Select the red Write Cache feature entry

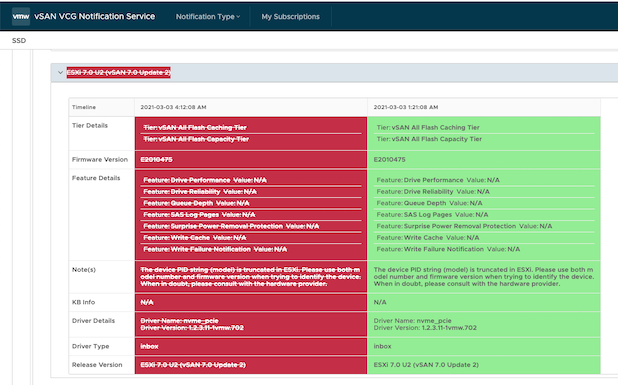[x=195, y=238]
